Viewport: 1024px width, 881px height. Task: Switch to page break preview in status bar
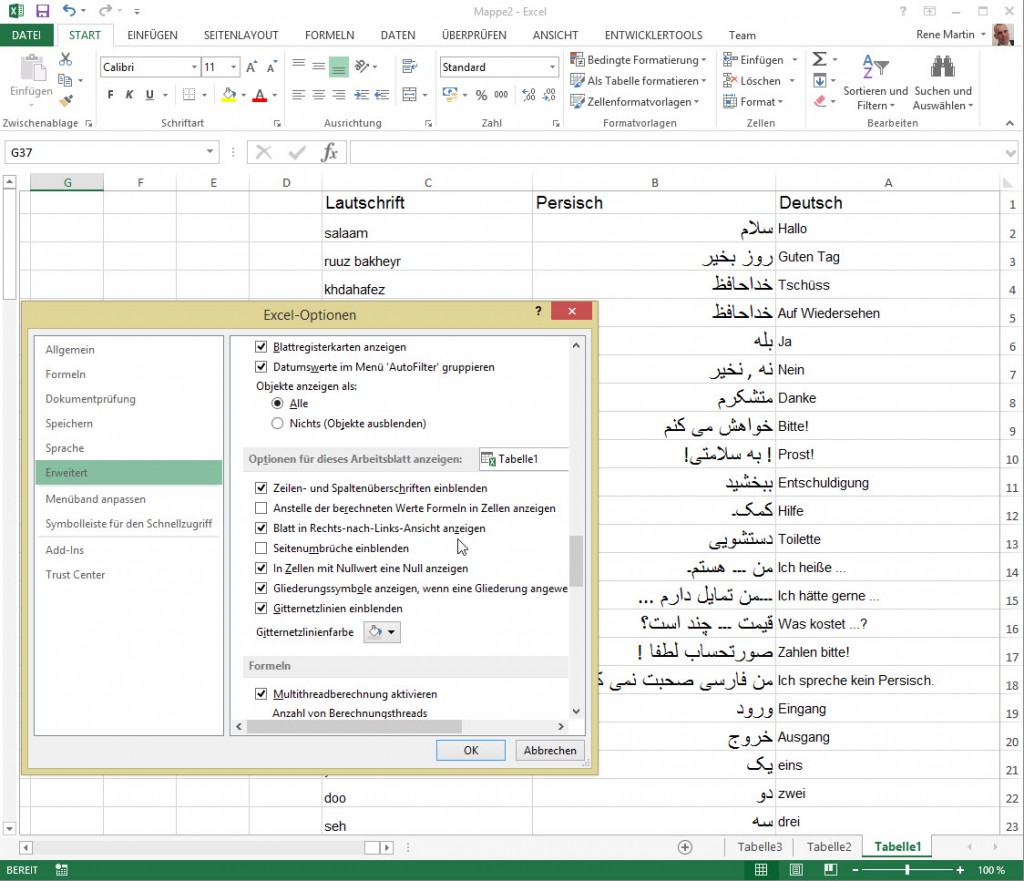[830, 870]
